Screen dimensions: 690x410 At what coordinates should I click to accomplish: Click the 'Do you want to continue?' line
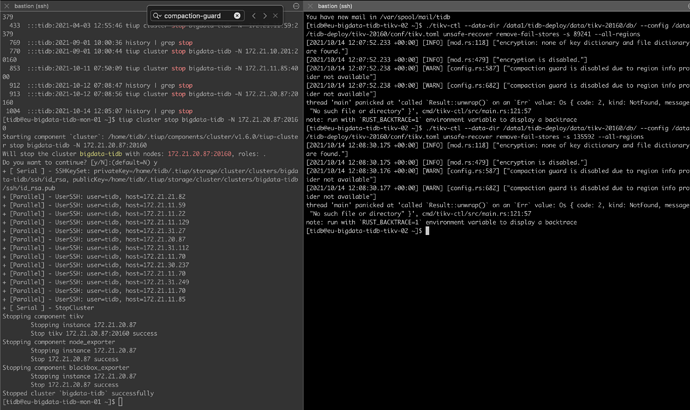(80, 162)
